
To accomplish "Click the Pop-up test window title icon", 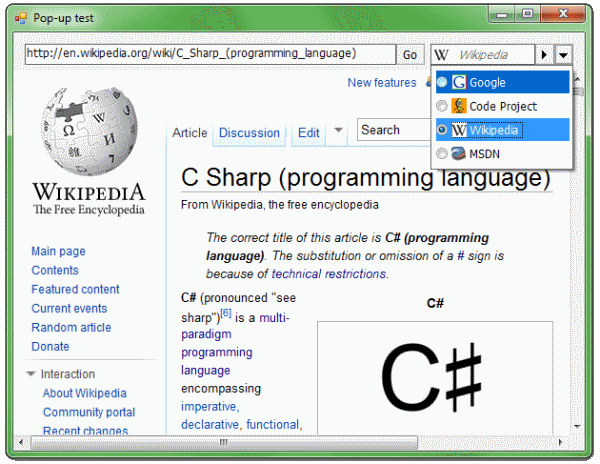I will coord(21,18).
